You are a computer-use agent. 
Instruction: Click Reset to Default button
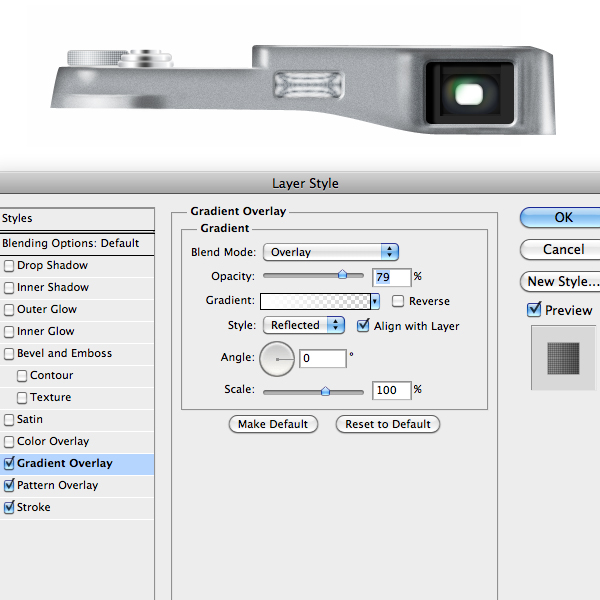[x=388, y=424]
